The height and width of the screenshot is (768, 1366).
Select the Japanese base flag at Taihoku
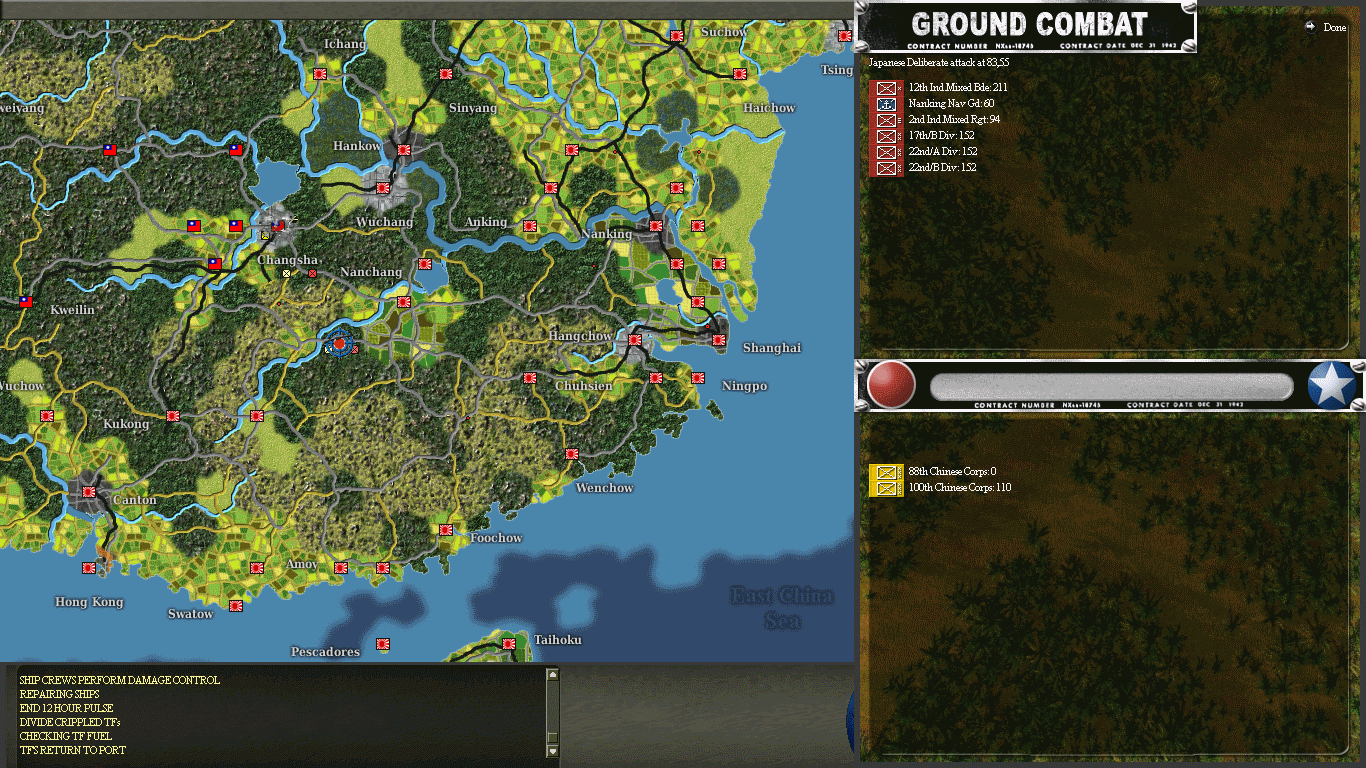point(509,644)
